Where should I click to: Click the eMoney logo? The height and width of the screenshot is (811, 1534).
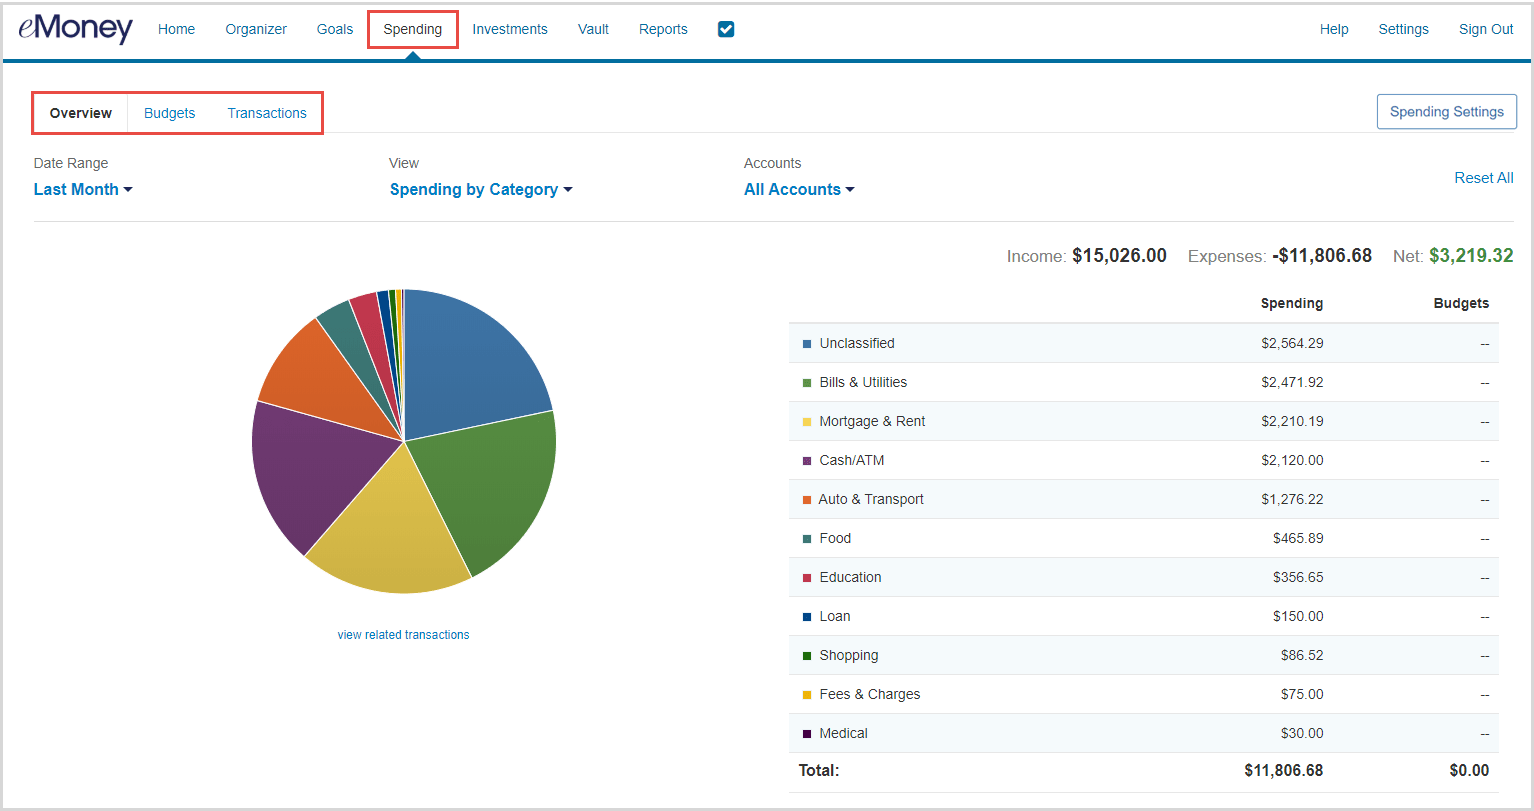[75, 29]
